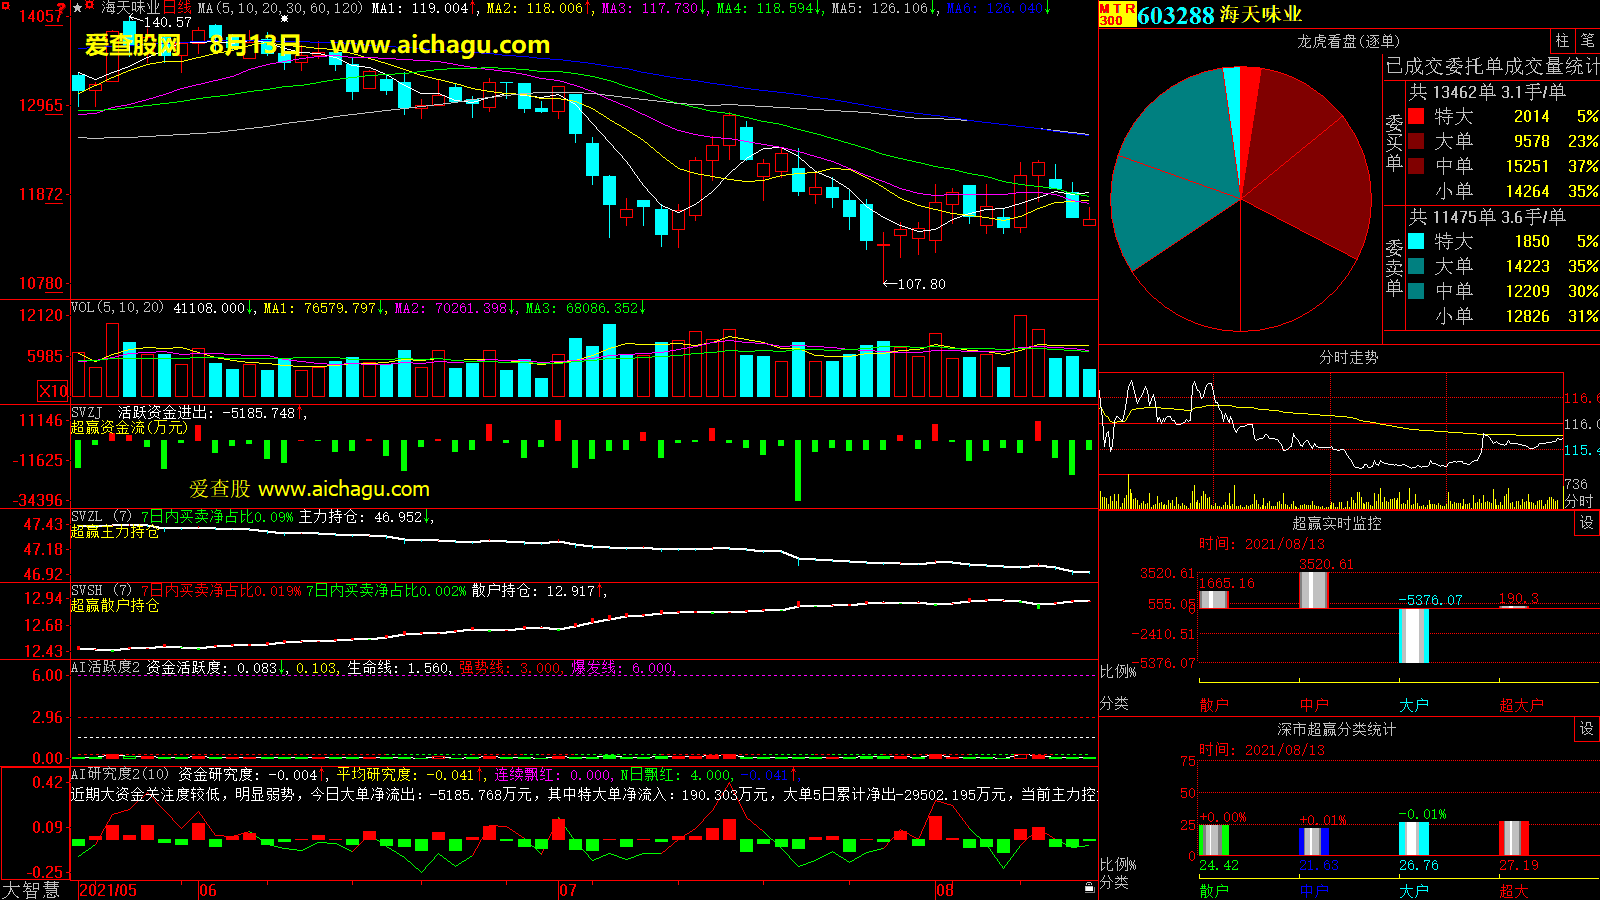This screenshot has width=1600, height=900.
Task: Open 设 settings for 深市超赢分类统计
Action: coord(1586,729)
